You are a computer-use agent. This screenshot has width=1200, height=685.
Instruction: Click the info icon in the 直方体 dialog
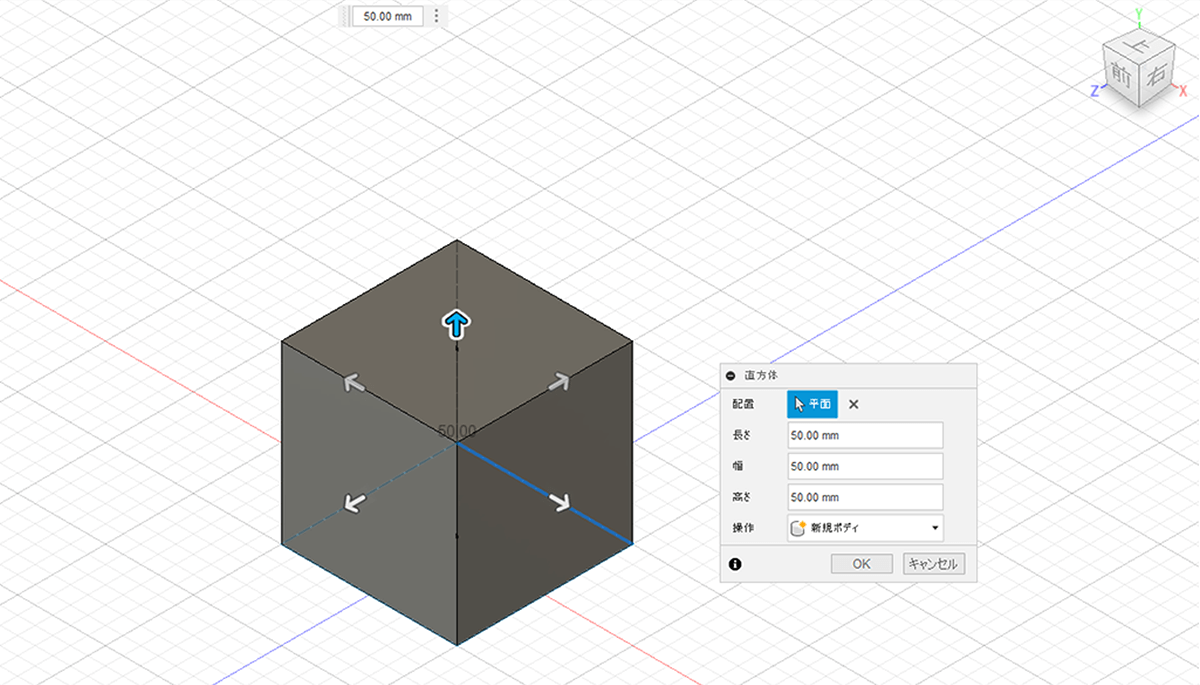(735, 564)
